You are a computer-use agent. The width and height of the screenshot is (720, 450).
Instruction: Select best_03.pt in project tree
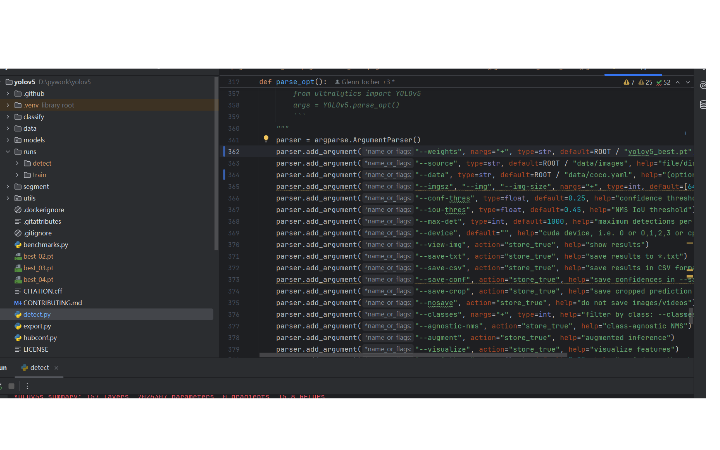[x=38, y=268]
